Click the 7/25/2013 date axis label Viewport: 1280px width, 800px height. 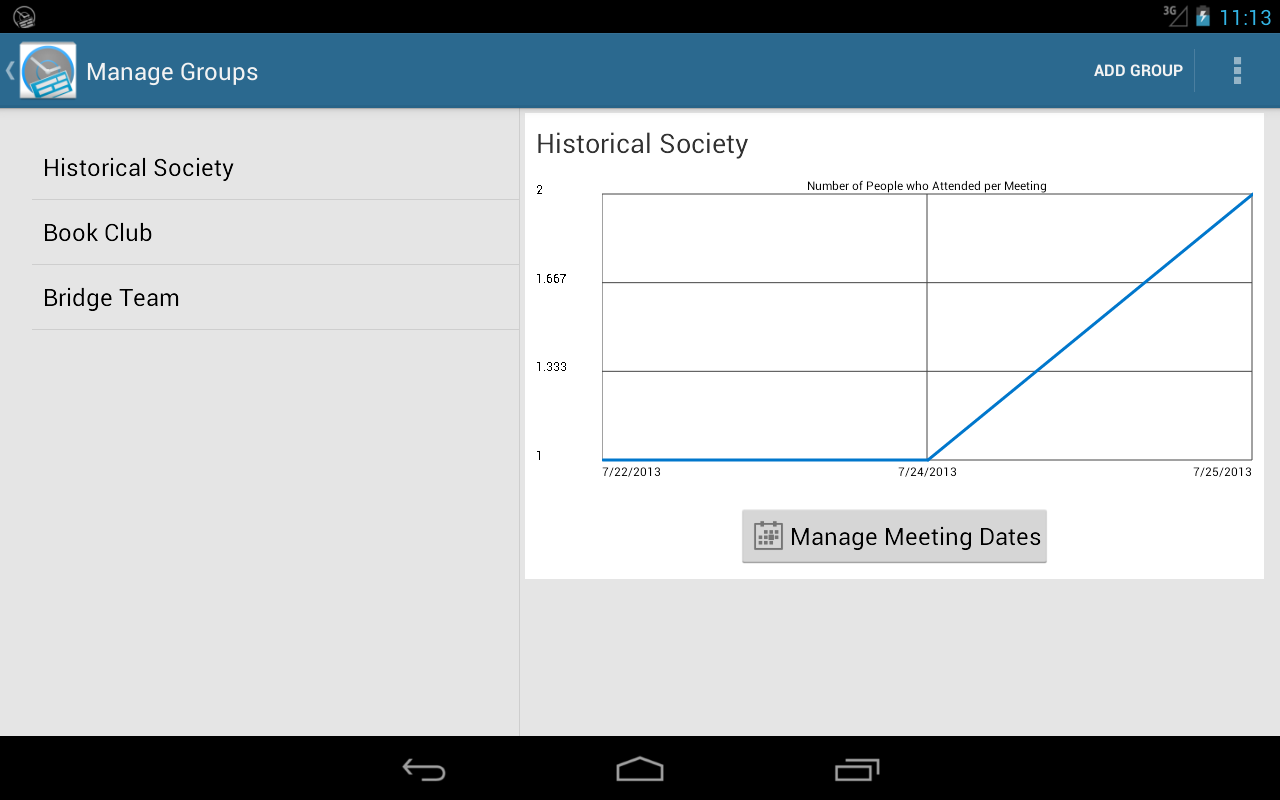1222,472
